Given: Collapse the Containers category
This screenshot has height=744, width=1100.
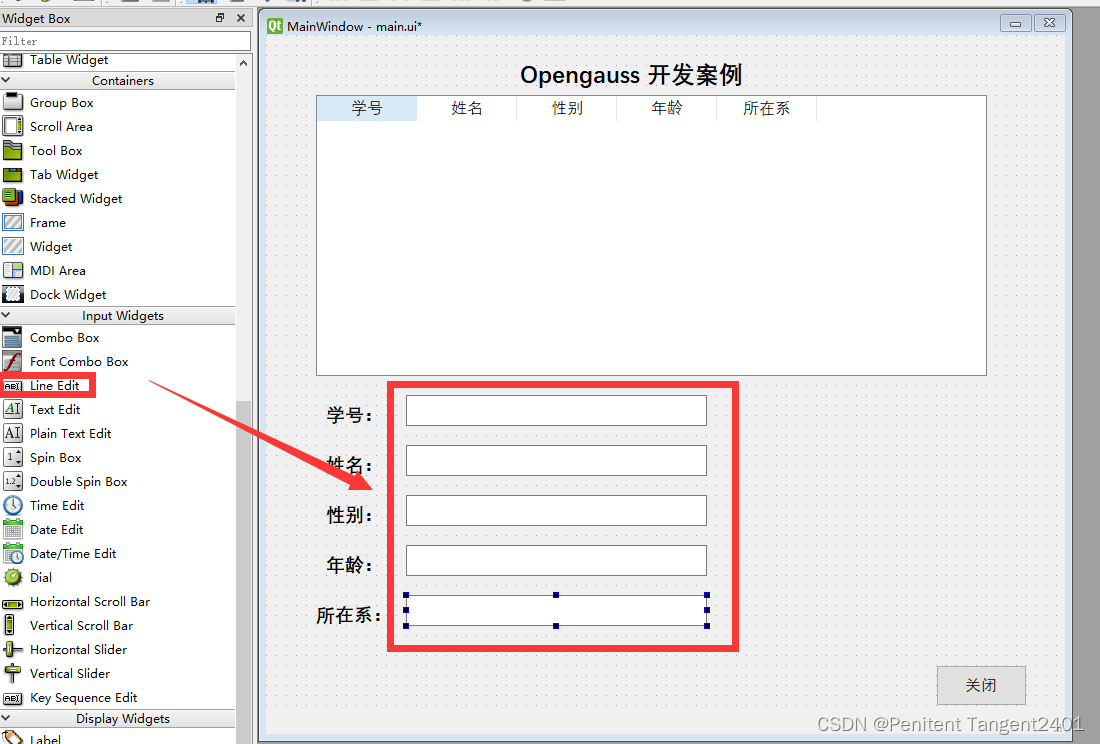Looking at the screenshot, I should coord(6,81).
